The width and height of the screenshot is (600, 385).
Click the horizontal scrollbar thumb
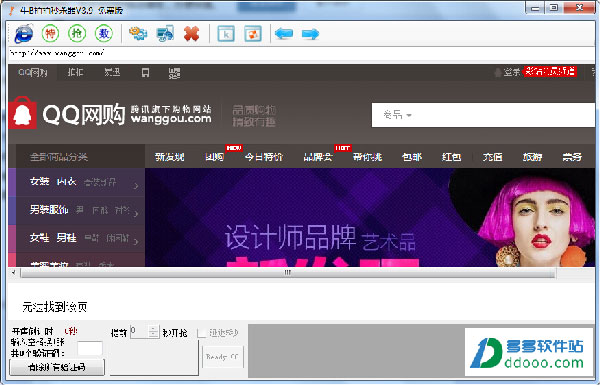click(287, 272)
